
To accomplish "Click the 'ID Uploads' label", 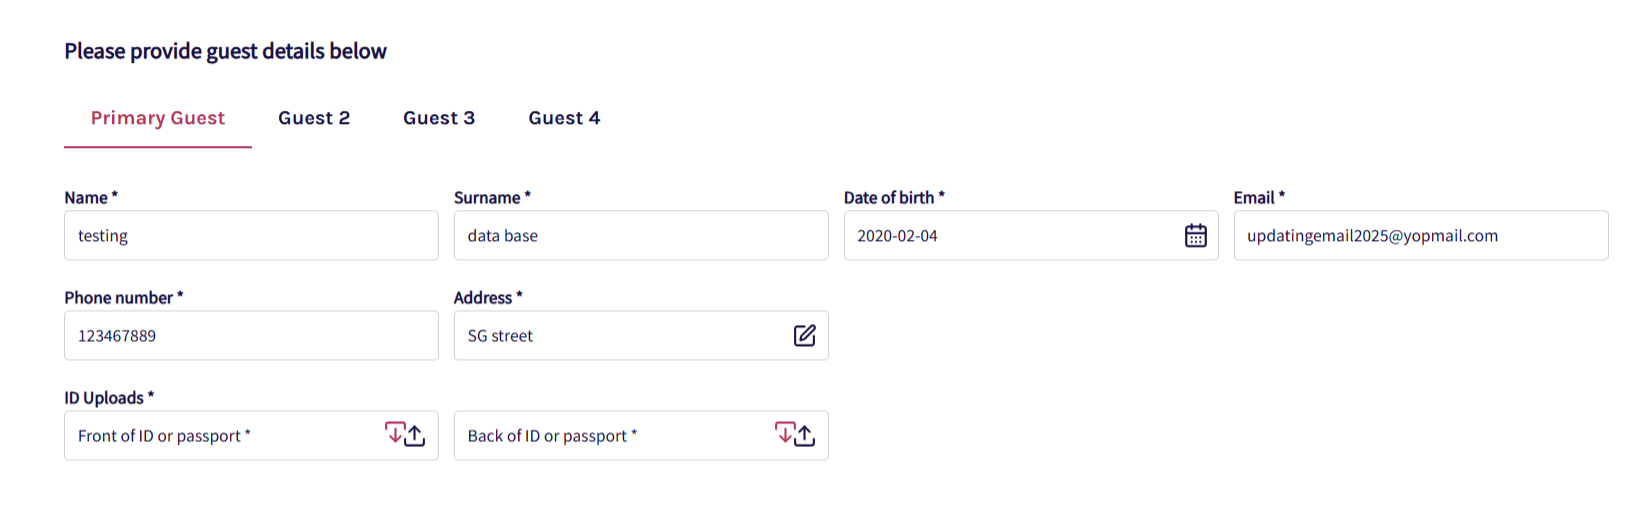I will (104, 398).
